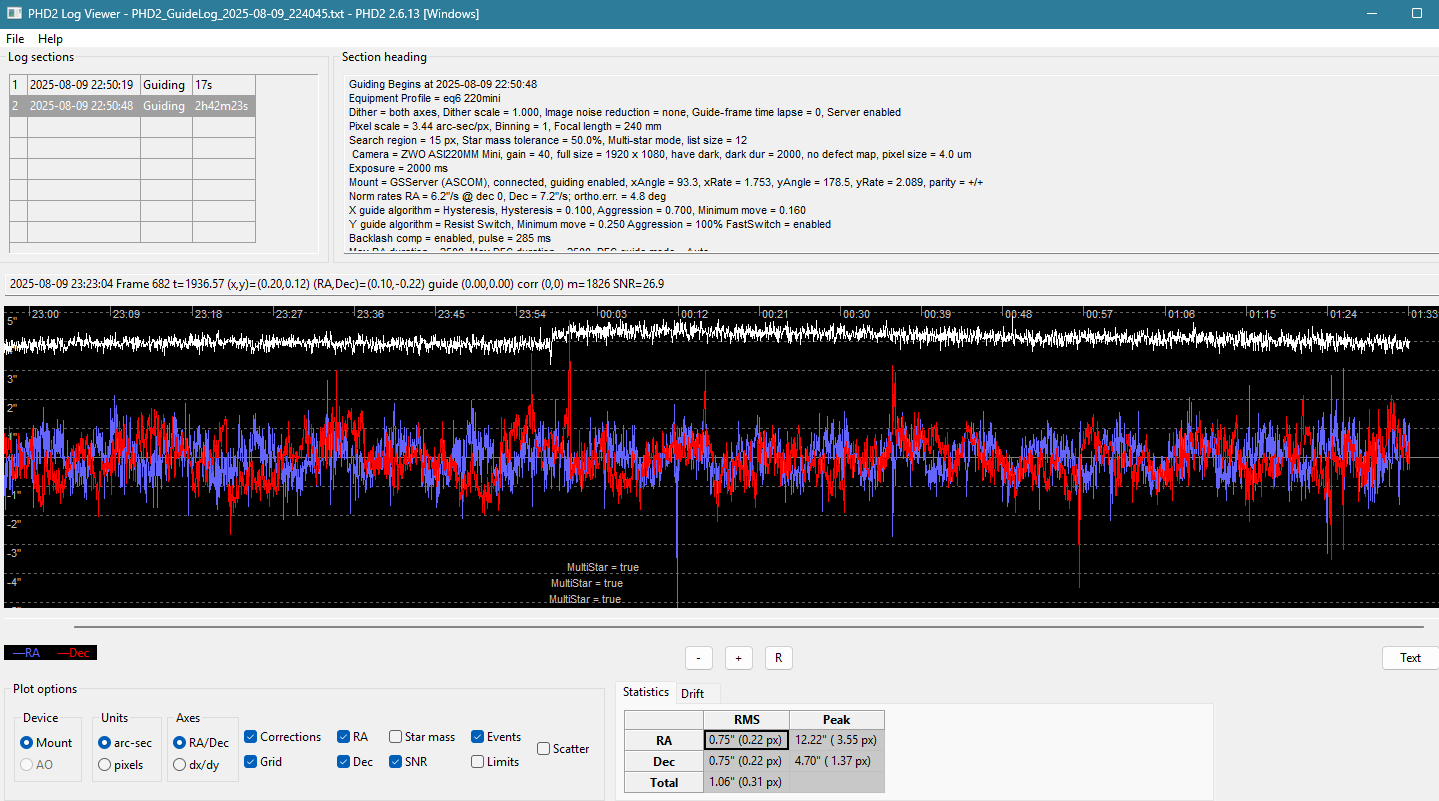Select pixels units

click(x=119, y=765)
